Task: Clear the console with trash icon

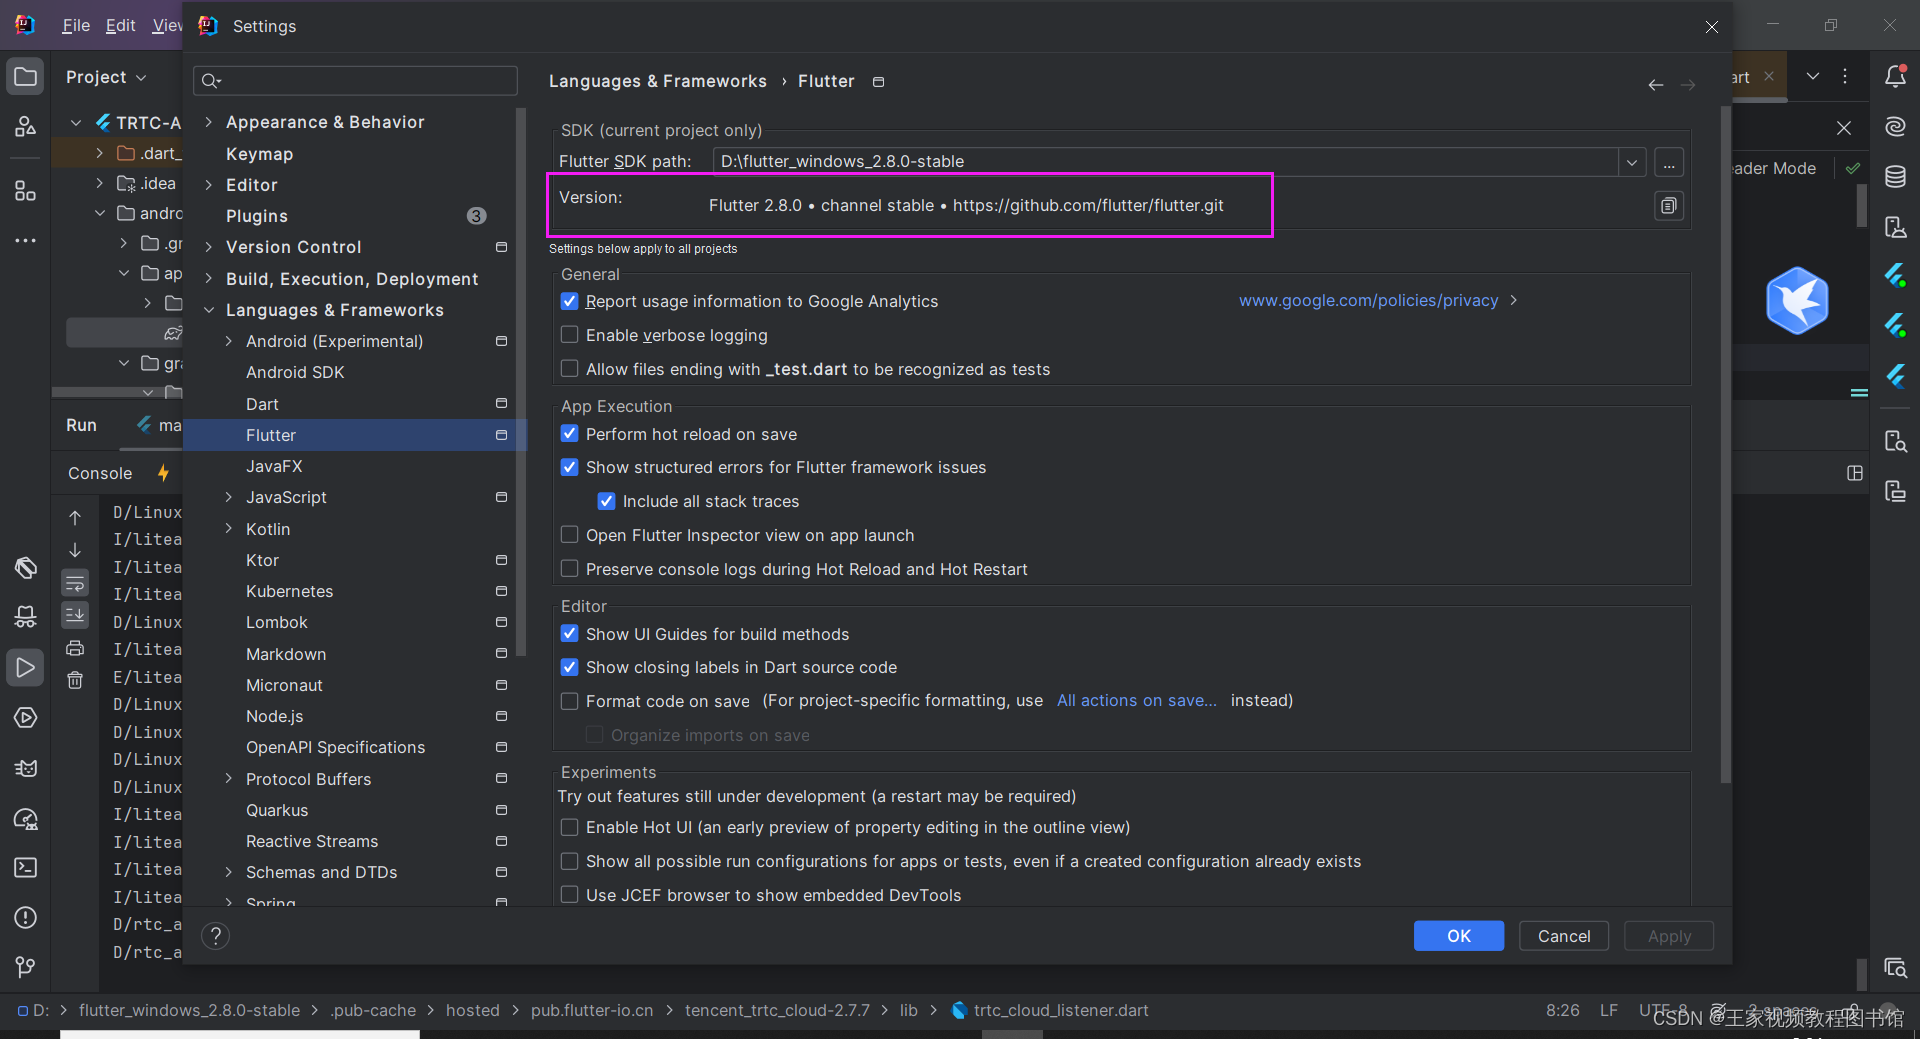Action: [75, 681]
